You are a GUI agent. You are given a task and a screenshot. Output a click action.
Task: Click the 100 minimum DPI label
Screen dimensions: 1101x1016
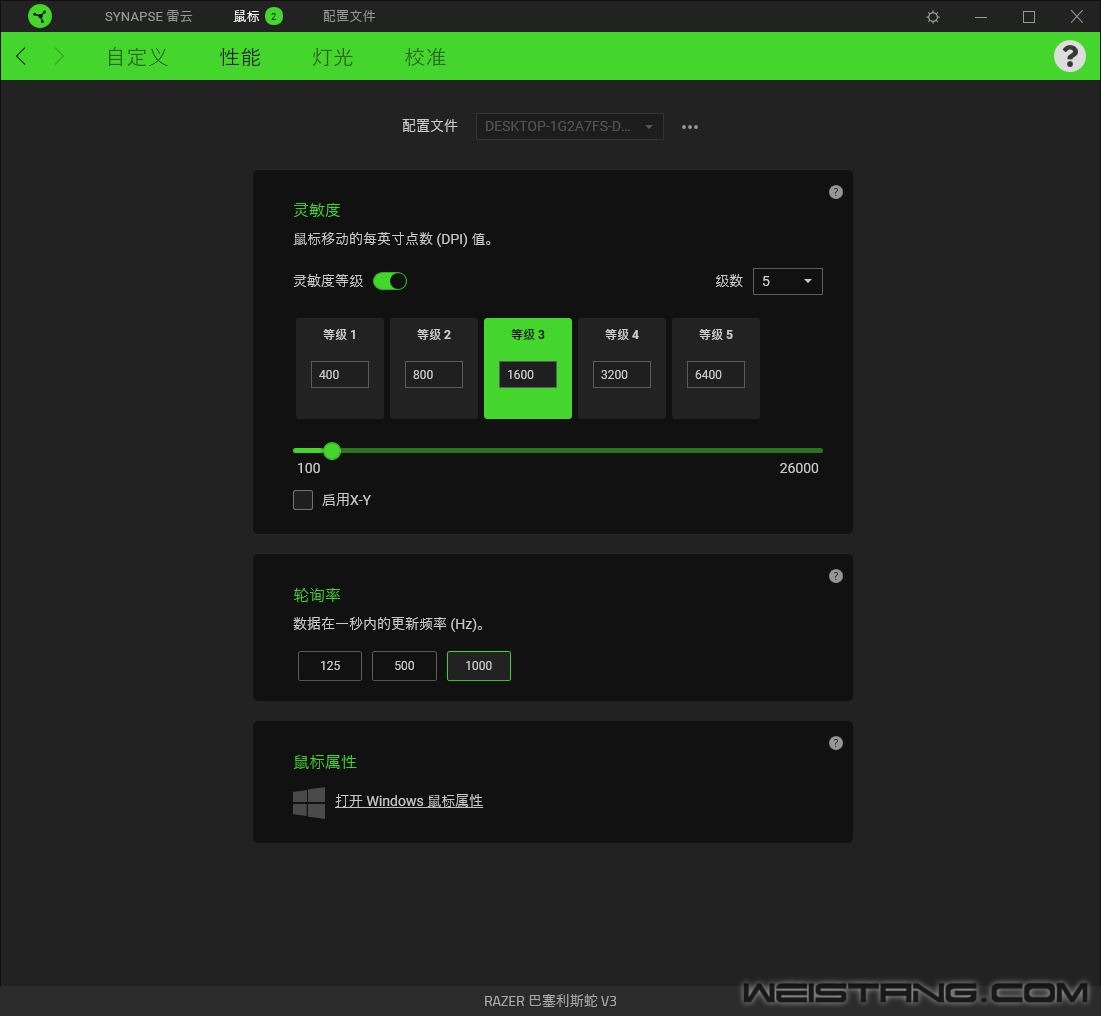point(309,468)
